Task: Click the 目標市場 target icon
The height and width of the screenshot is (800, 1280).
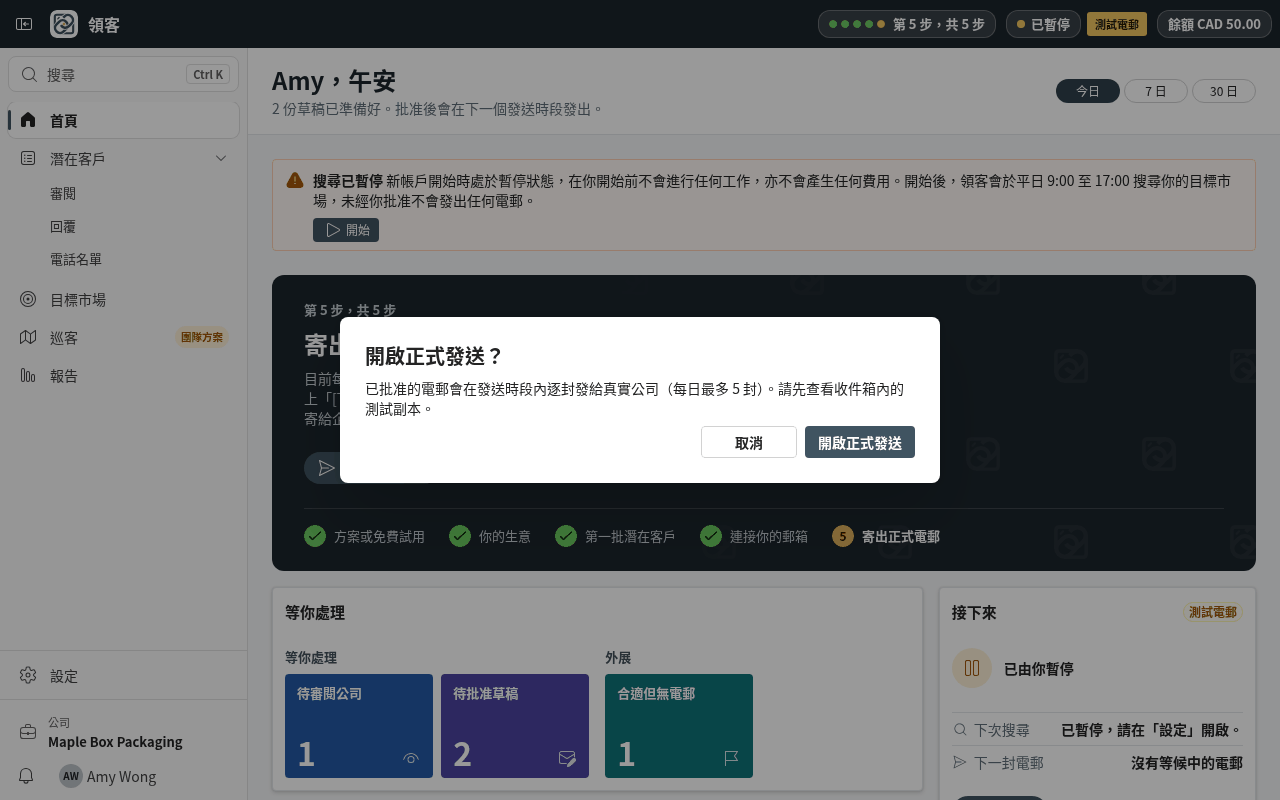Action: tap(28, 299)
